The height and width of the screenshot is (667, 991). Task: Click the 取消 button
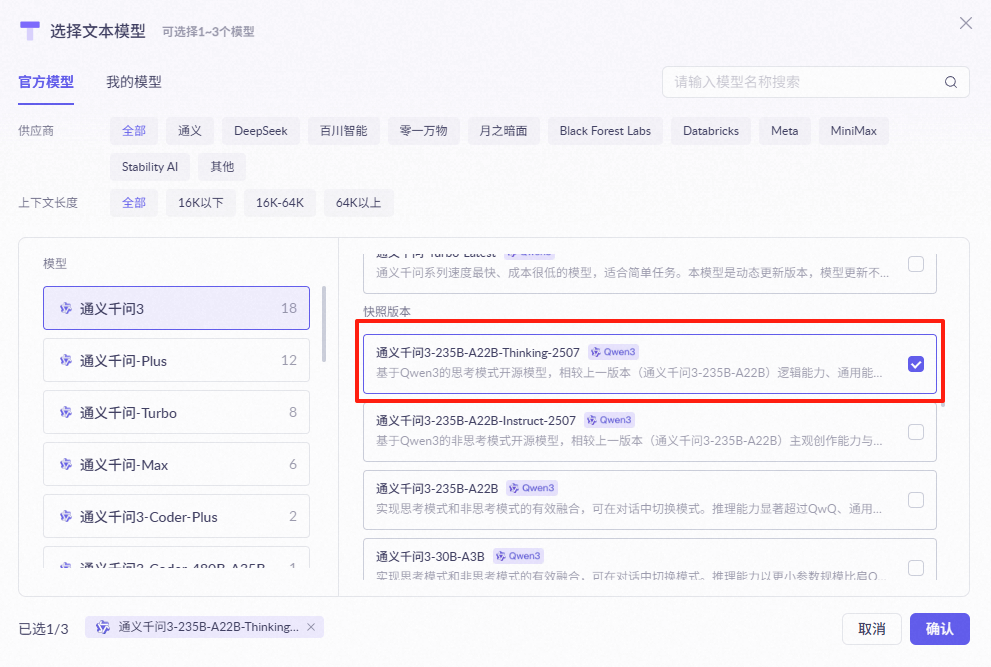871,628
